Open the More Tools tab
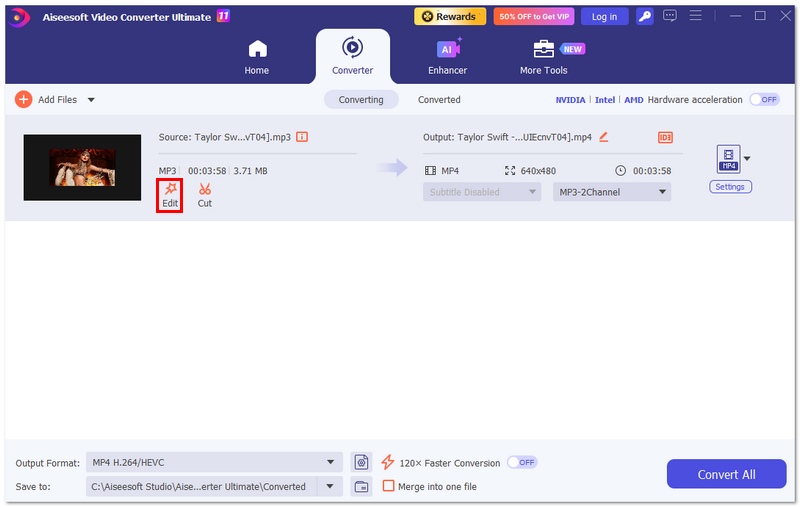This screenshot has height=507, width=800. tap(544, 58)
